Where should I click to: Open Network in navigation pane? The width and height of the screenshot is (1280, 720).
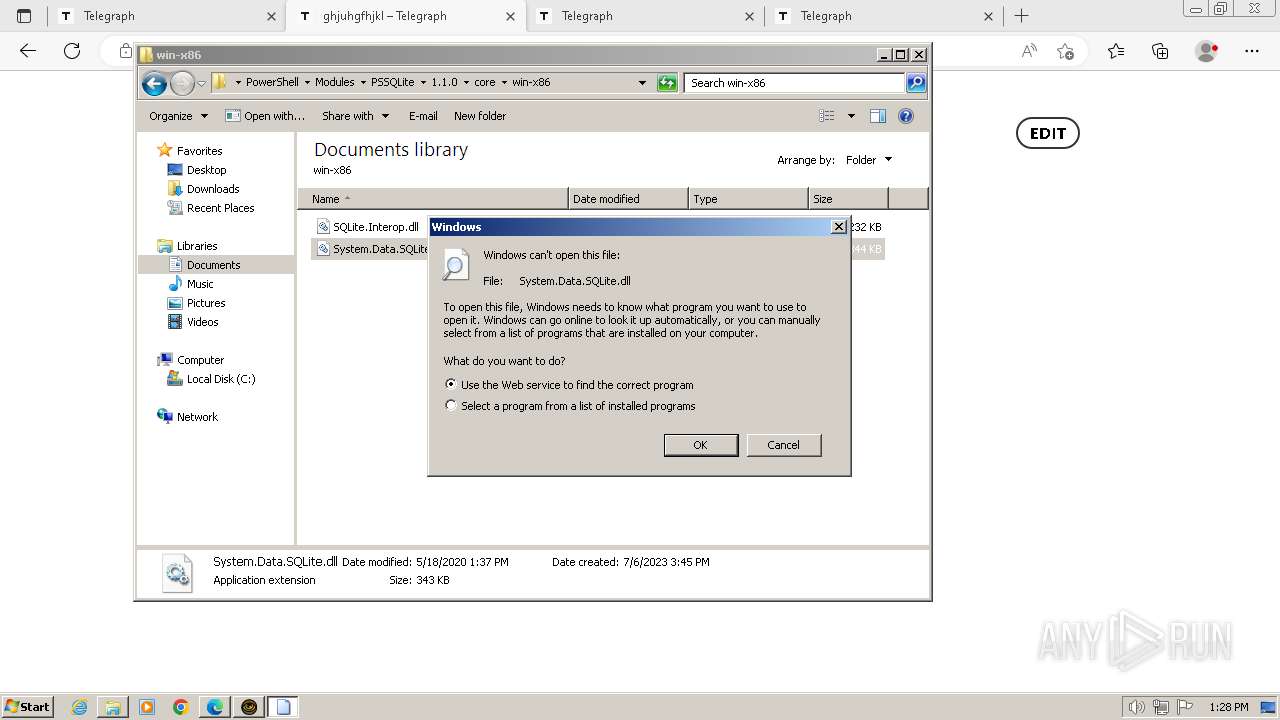(197, 417)
